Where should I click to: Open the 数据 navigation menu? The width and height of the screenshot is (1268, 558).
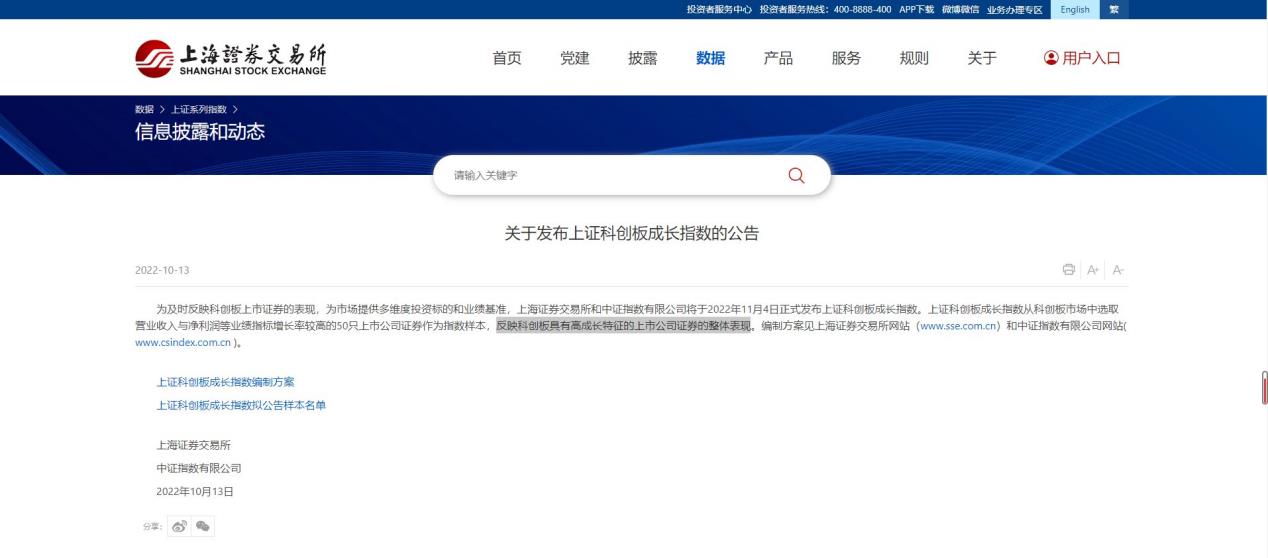click(710, 58)
